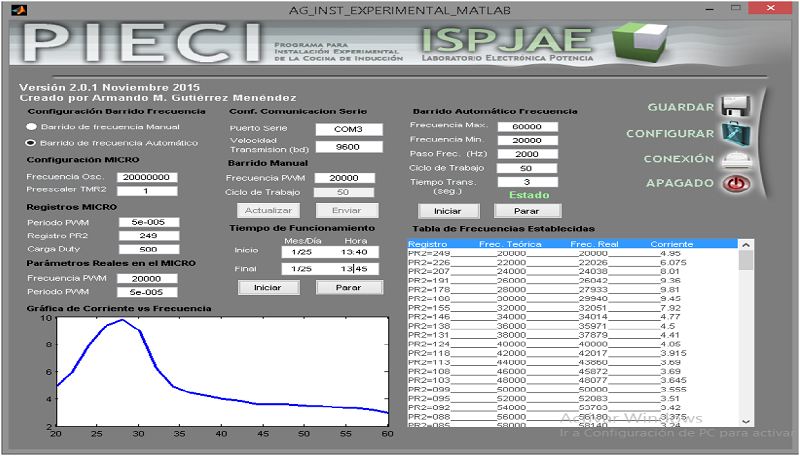Click the Velocidad Transmisión 9600 field

(x=349, y=147)
